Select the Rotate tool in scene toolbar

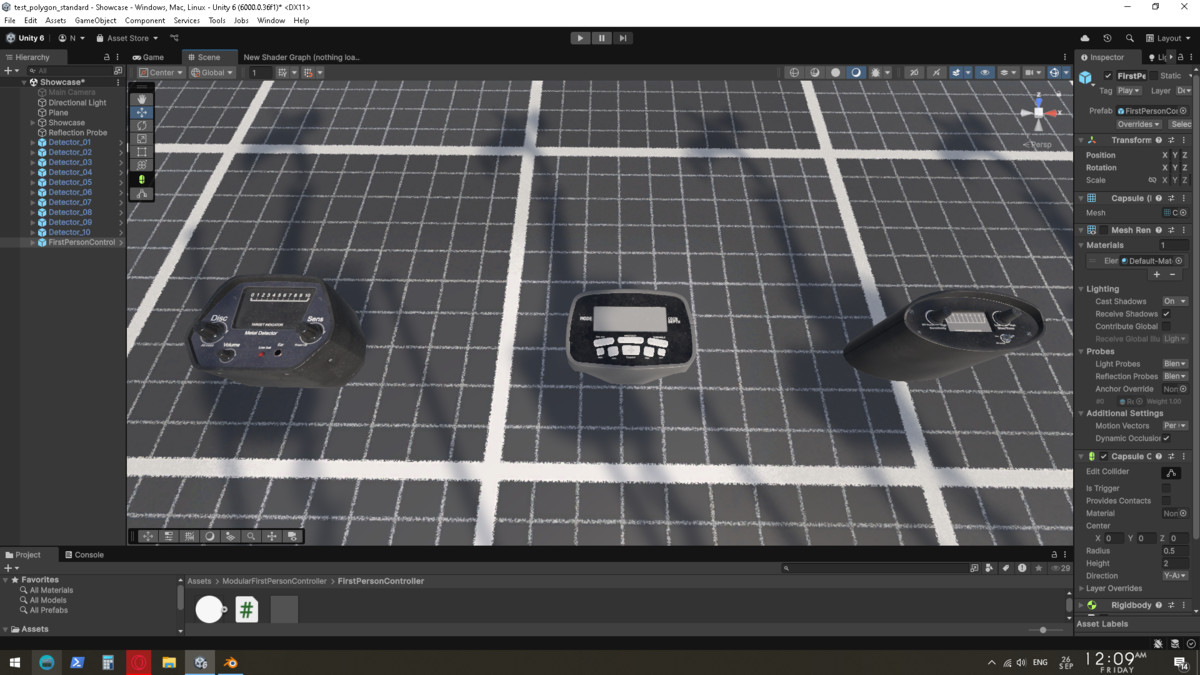(142, 126)
